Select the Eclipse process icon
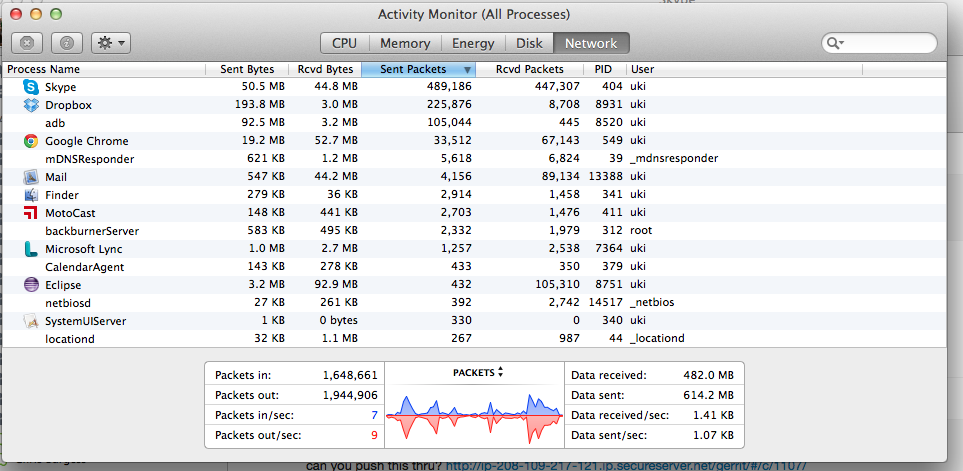 click(x=31, y=285)
